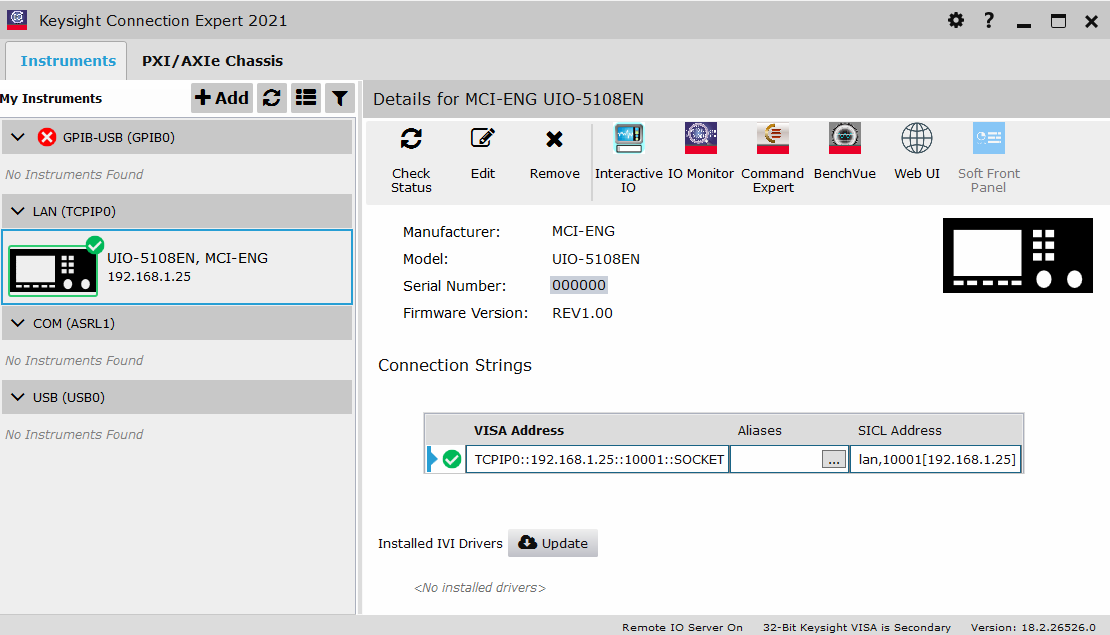Maximize the Connection Expert window
This screenshot has width=1110, height=635.
pos(1058,21)
